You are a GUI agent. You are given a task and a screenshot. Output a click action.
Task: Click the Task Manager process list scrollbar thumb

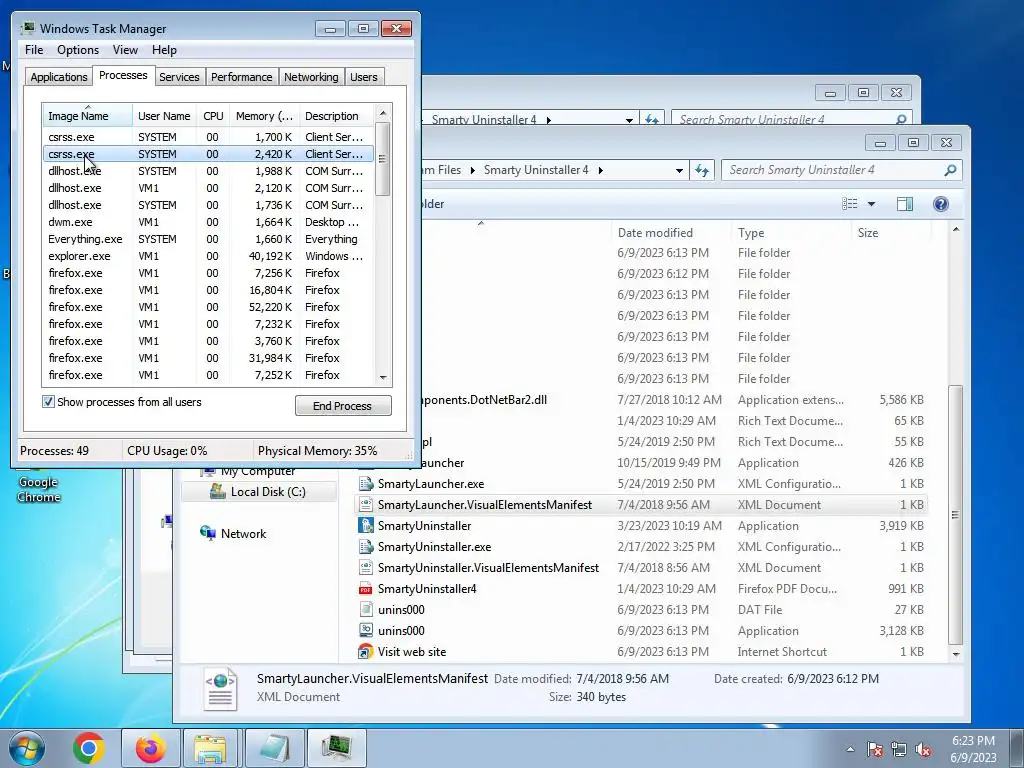pyautogui.click(x=383, y=159)
